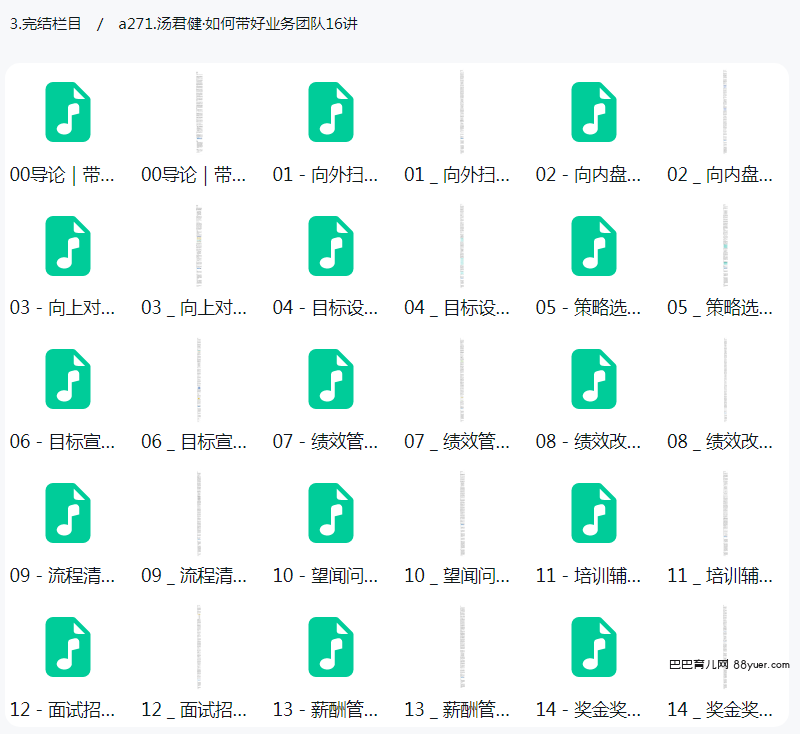Select file name '10 _ 望闻问...'
Viewport: 800px width, 734px height.
(457, 575)
